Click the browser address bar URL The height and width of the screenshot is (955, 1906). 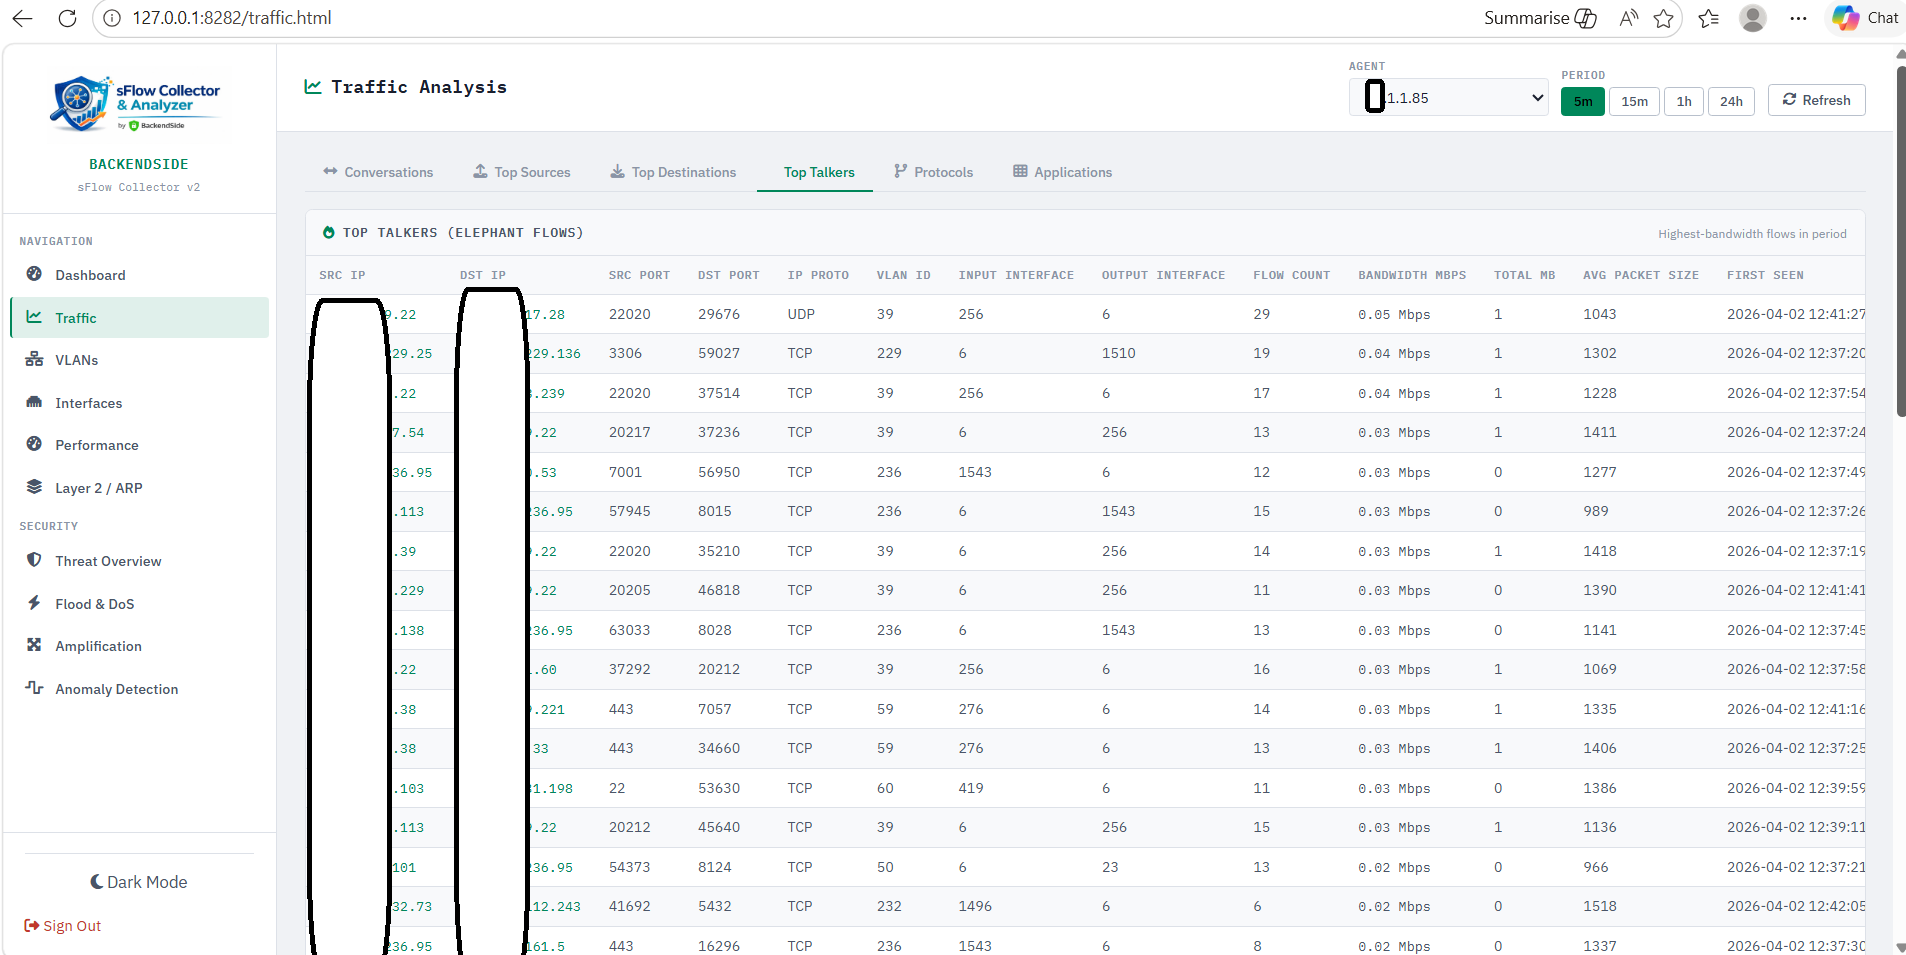232,18
